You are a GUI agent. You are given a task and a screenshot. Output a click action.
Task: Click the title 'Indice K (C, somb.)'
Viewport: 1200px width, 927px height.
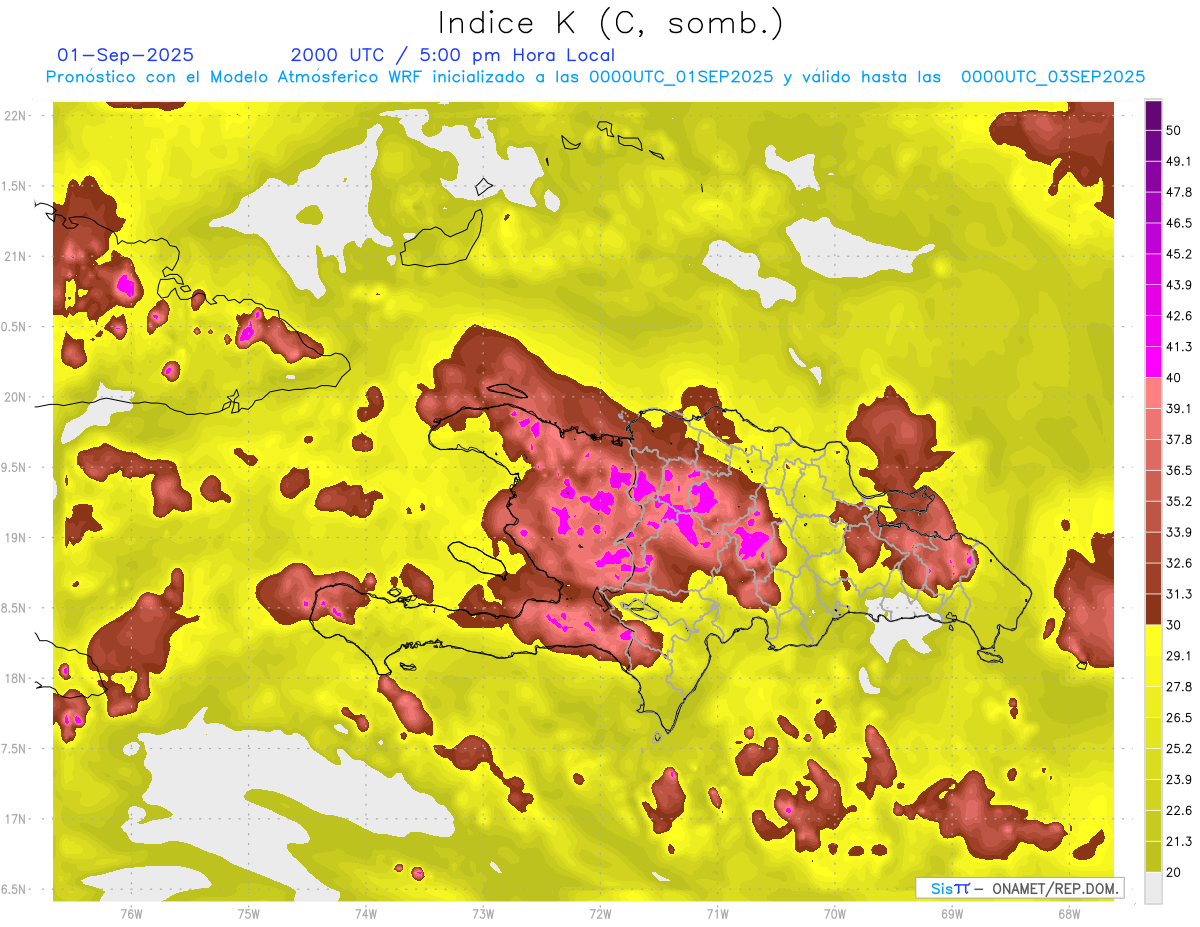point(610,22)
